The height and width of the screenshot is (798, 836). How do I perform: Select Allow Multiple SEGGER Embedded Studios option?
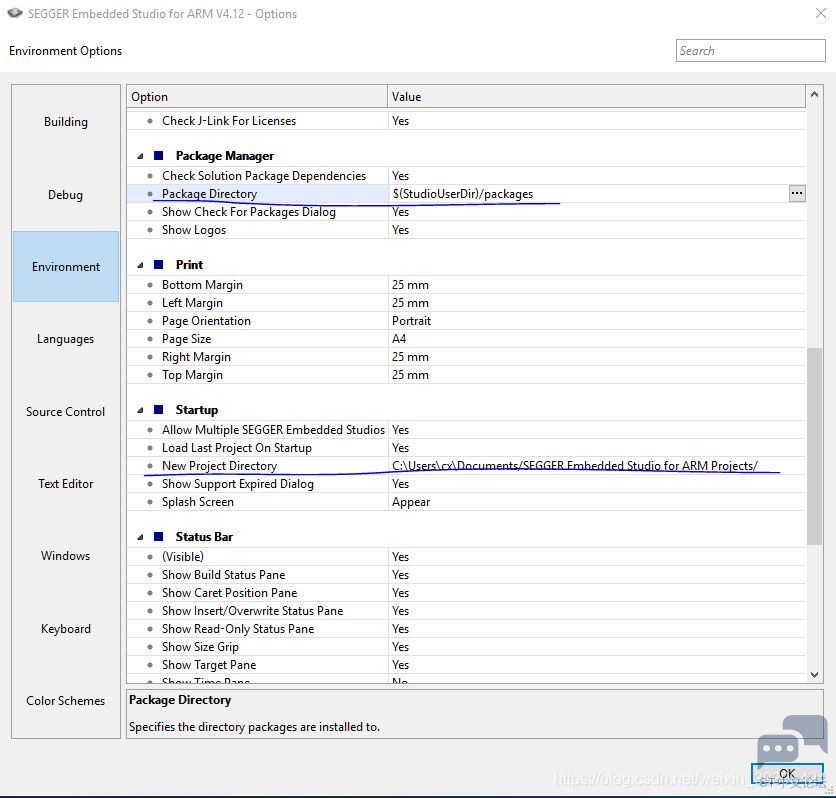point(273,430)
